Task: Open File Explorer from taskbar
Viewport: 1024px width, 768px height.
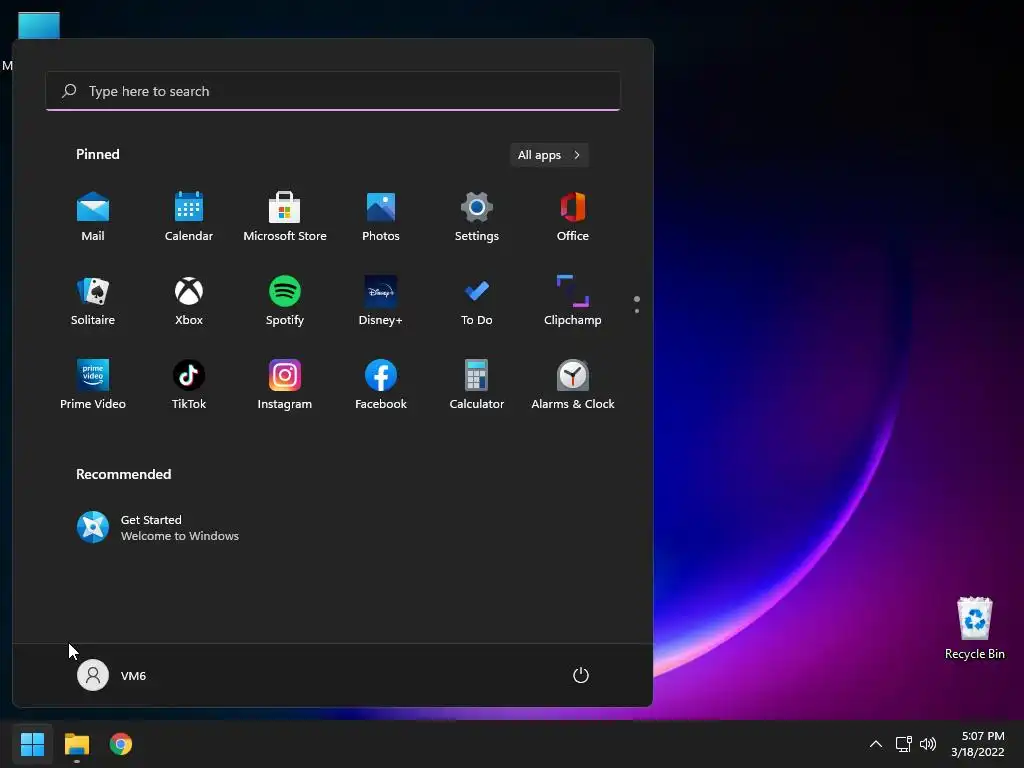Action: click(x=76, y=744)
